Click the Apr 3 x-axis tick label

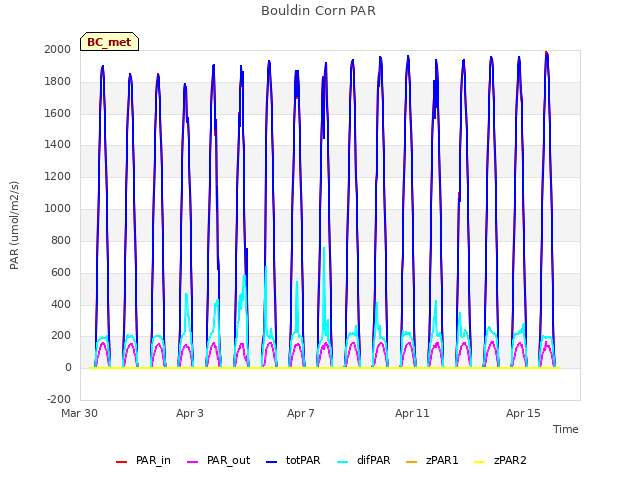coord(190,413)
